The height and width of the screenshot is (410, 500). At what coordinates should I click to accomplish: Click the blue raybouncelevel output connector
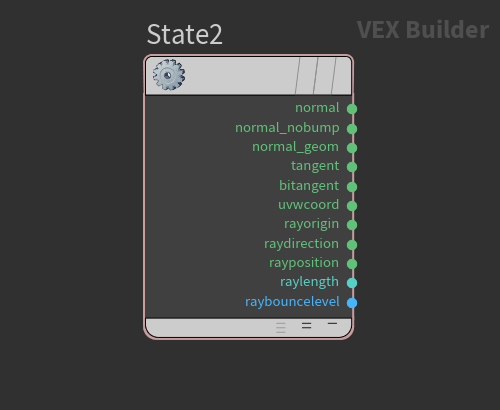[x=352, y=303]
